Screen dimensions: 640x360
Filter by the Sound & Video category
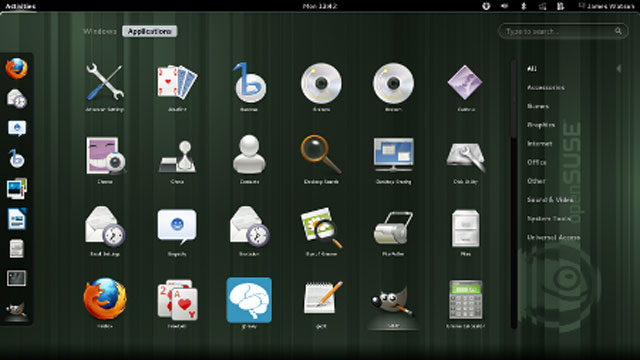(x=550, y=200)
